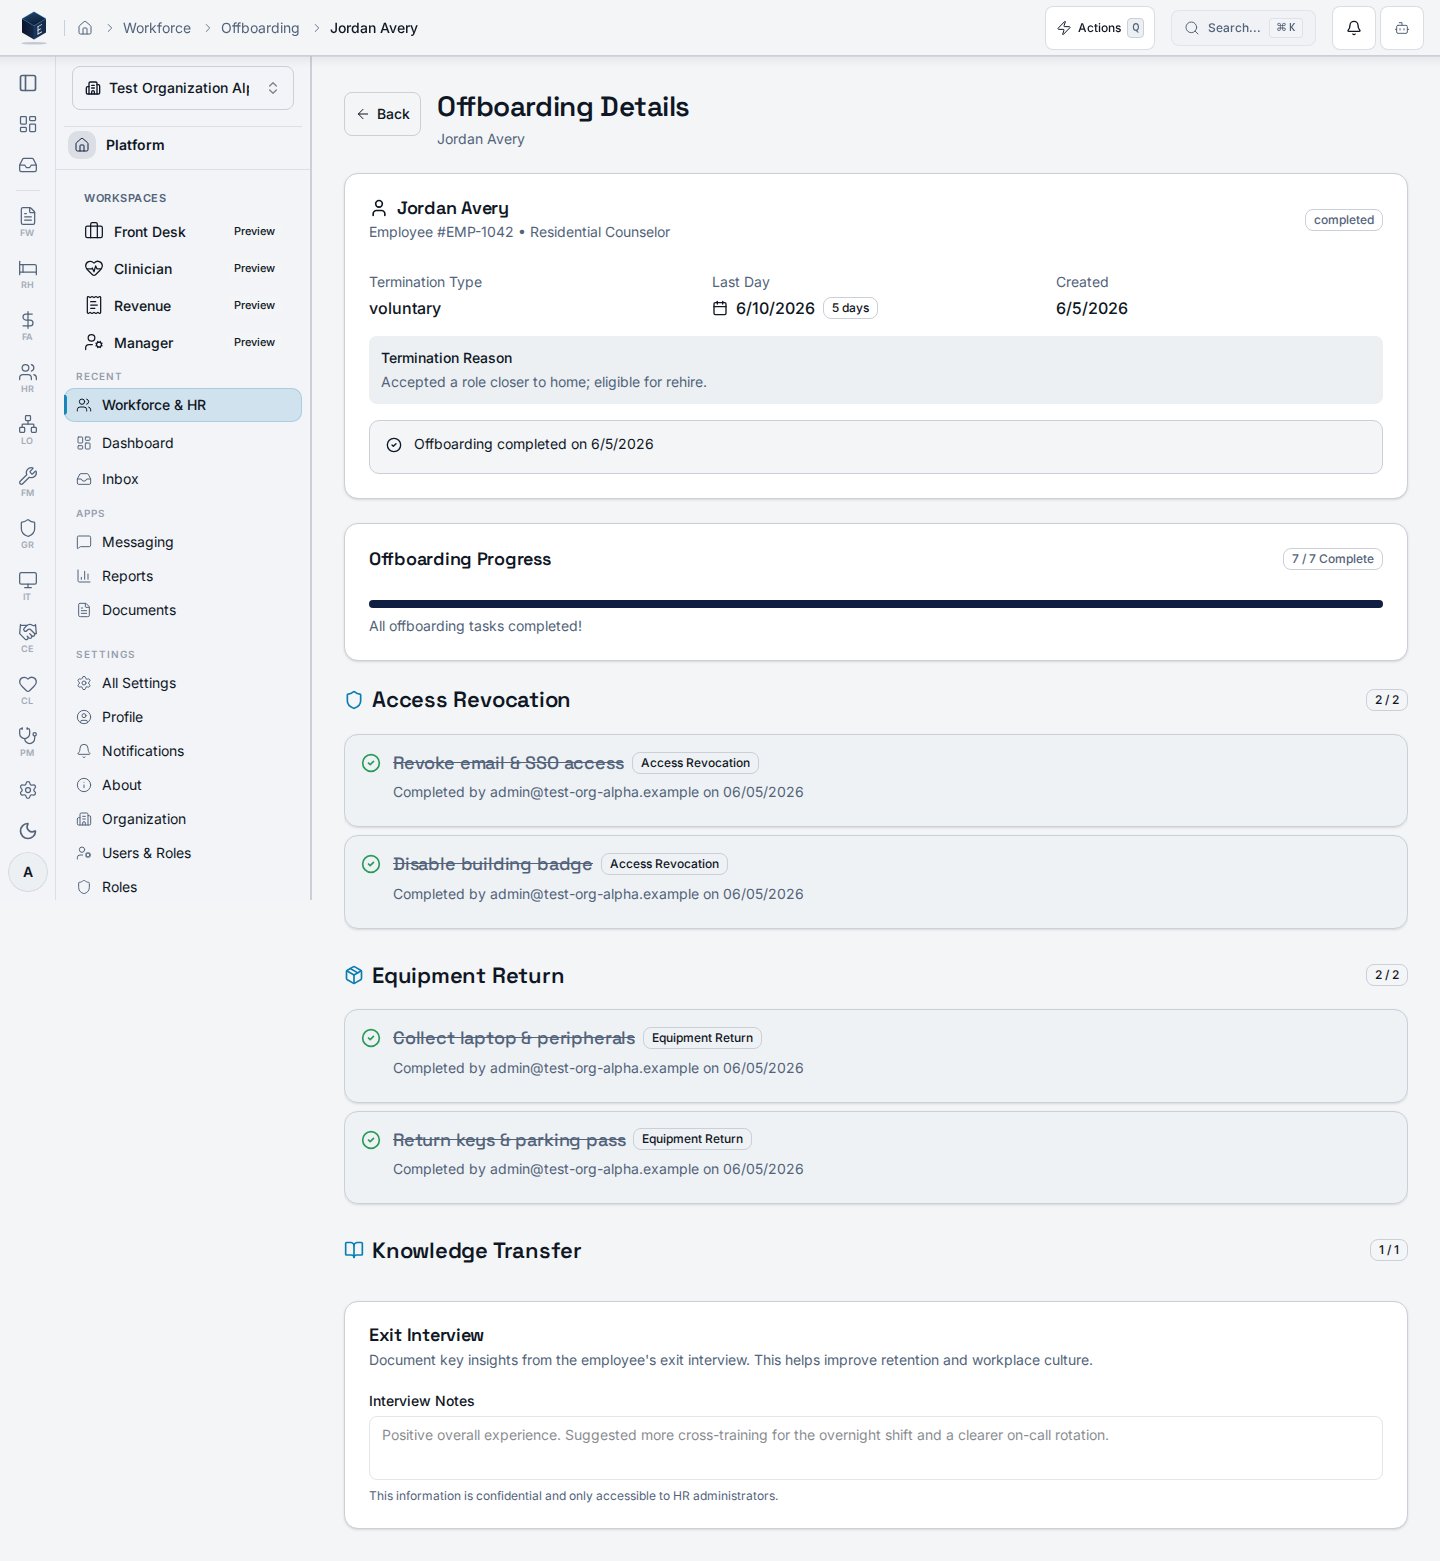Open the CL heart module icon
The width and height of the screenshot is (1440, 1561).
pos(28,689)
